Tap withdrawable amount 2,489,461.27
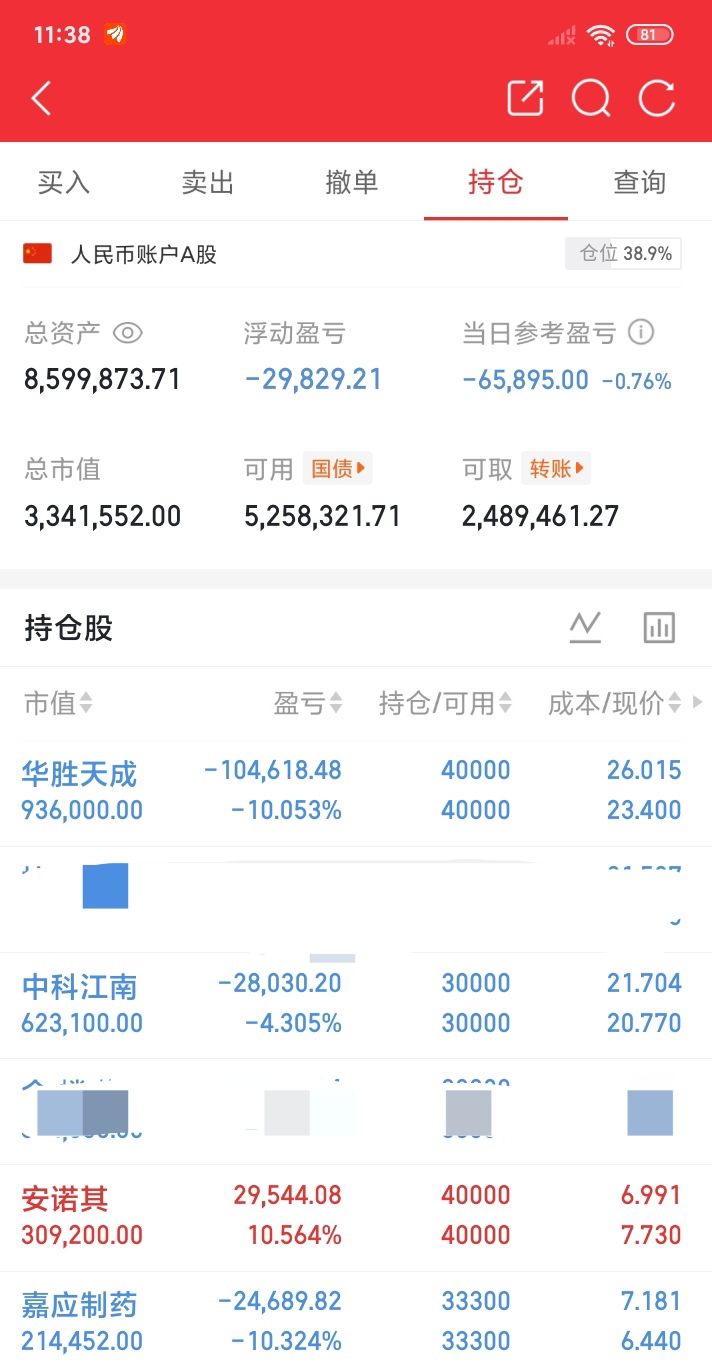This screenshot has height=1371, width=712. (540, 516)
